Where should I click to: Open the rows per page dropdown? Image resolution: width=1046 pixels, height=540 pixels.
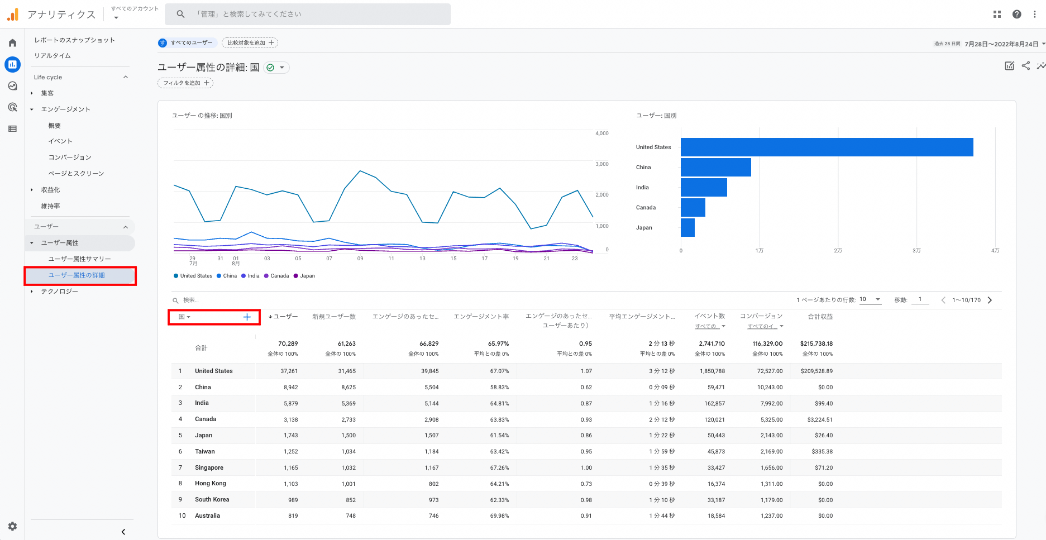coord(871,300)
